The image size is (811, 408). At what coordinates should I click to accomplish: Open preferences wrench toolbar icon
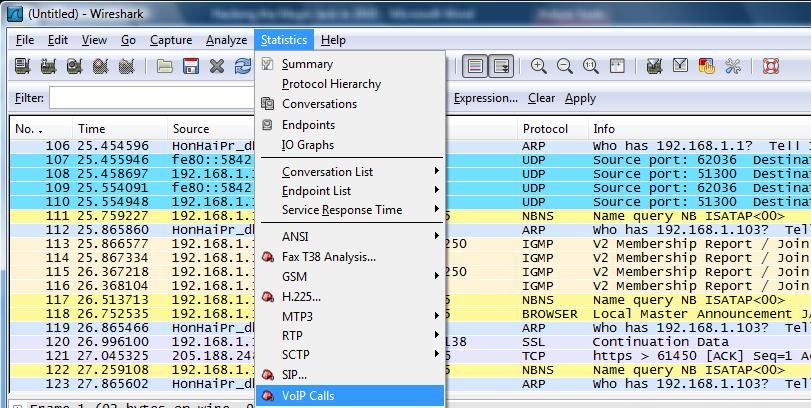click(733, 66)
